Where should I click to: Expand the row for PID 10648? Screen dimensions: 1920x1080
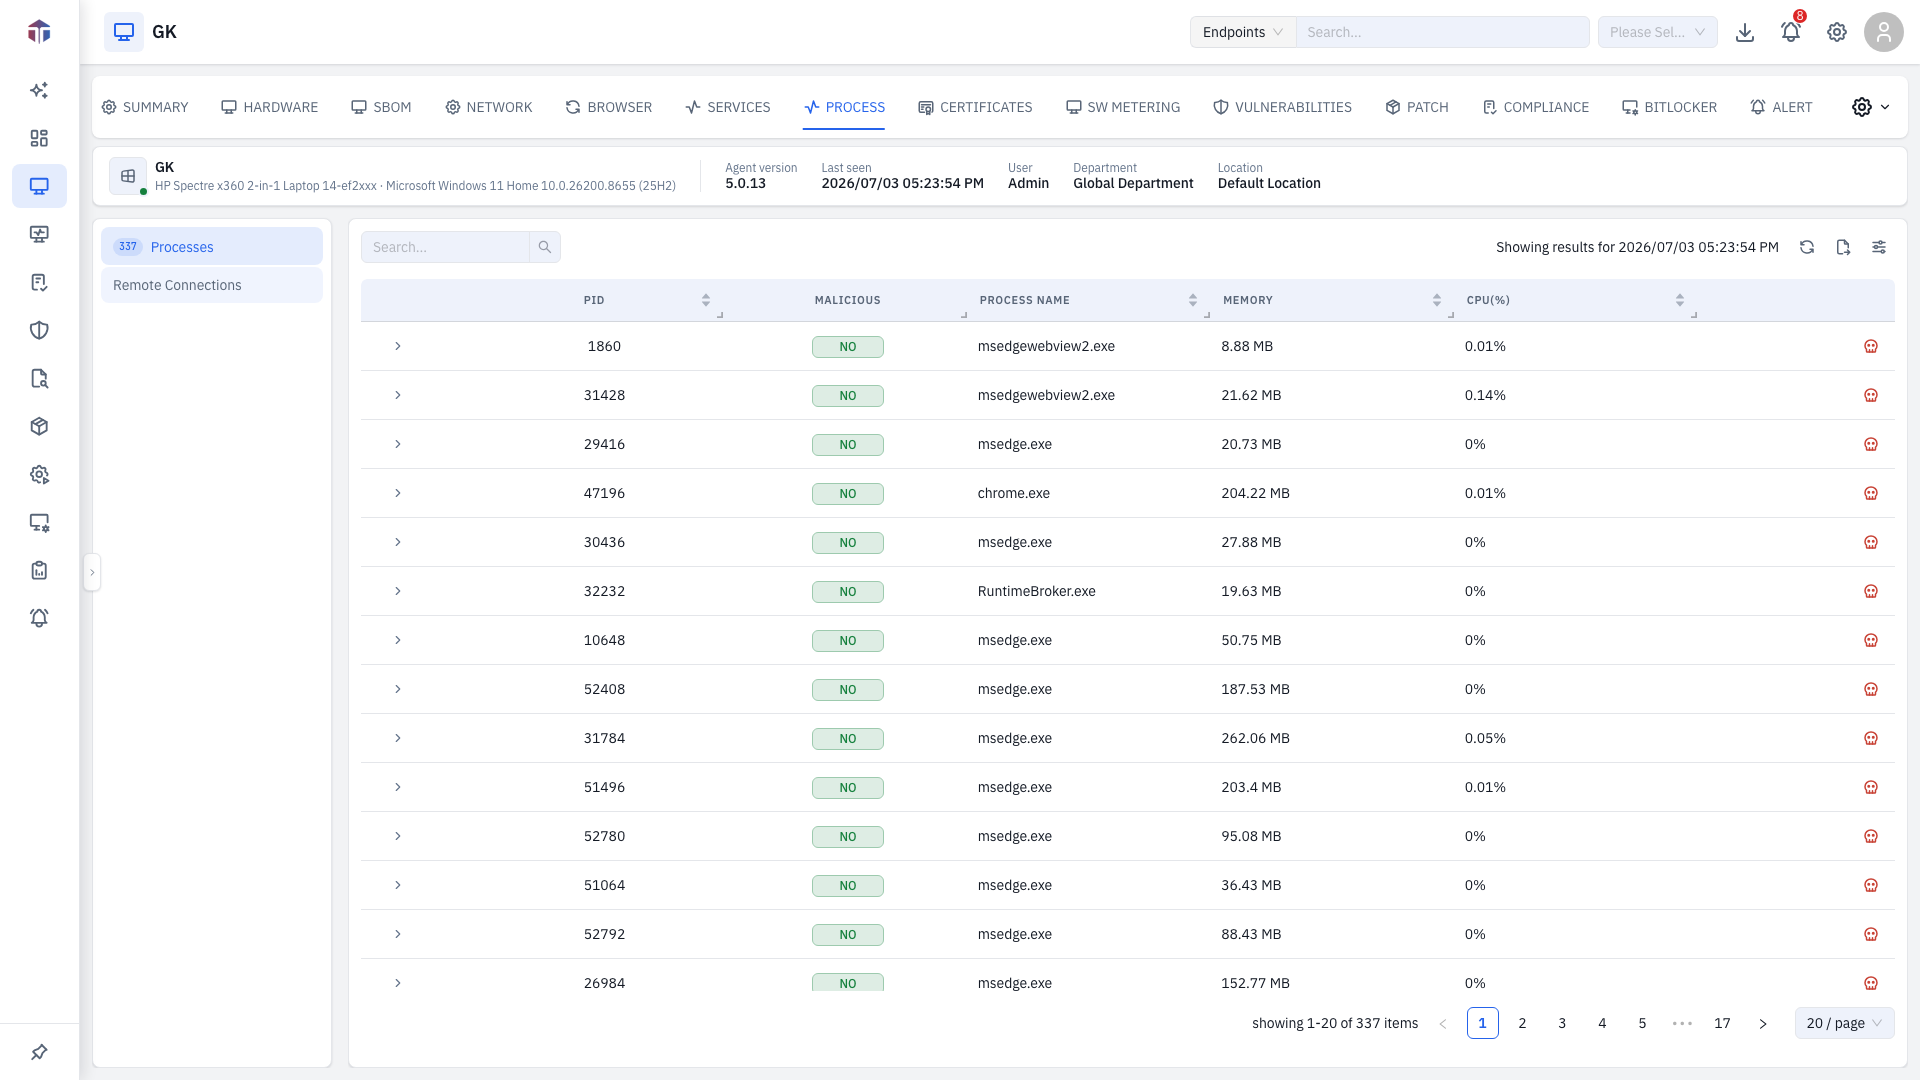(397, 640)
